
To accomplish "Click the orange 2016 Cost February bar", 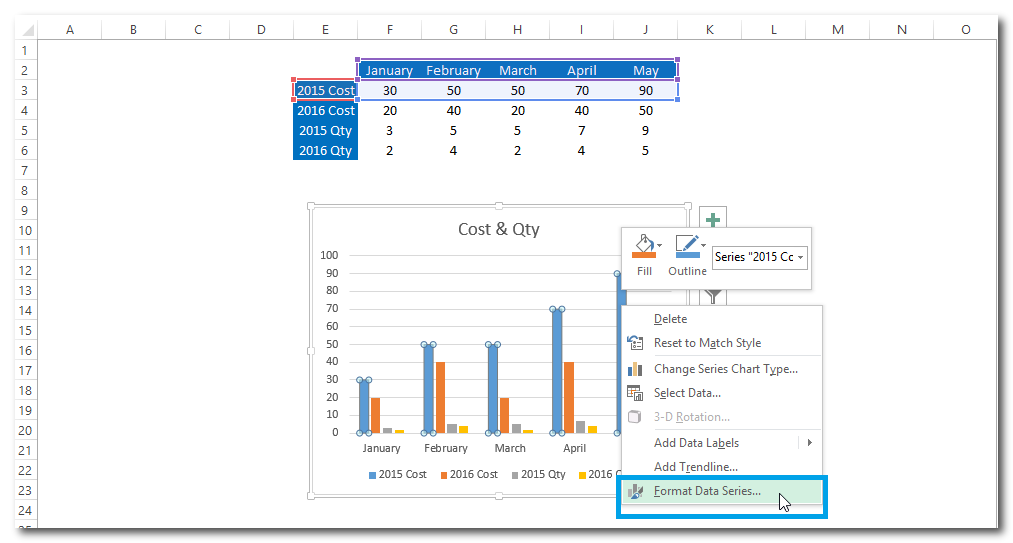I will click(x=440, y=397).
